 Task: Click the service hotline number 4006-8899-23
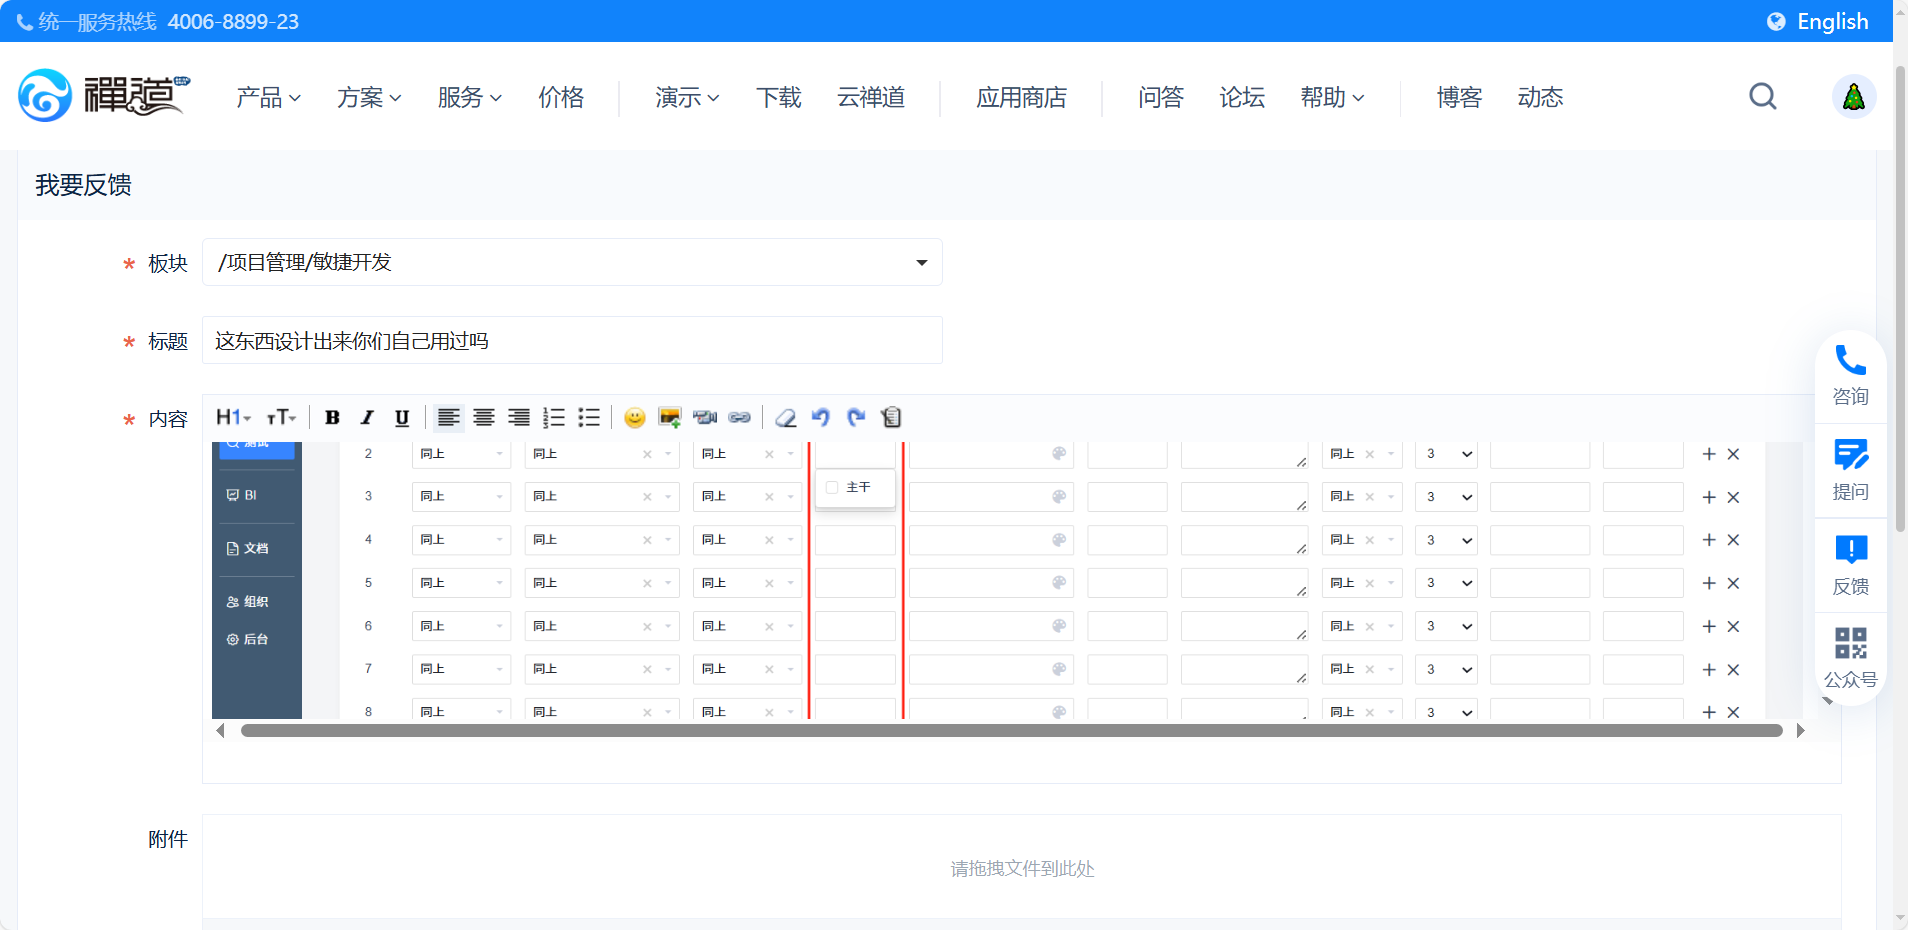[233, 22]
